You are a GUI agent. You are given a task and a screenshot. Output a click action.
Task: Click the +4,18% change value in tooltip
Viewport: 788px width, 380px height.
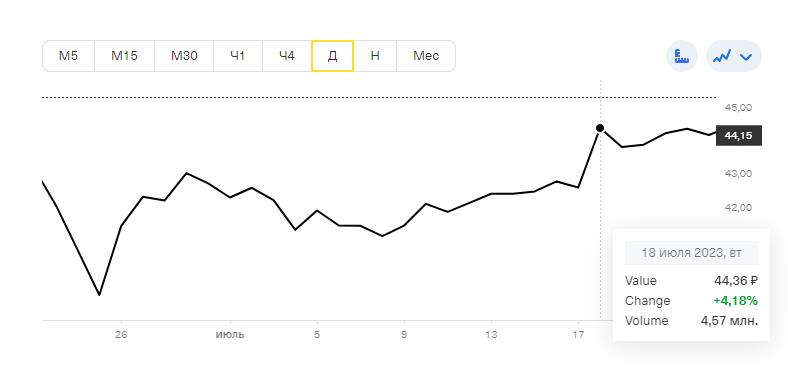click(735, 301)
